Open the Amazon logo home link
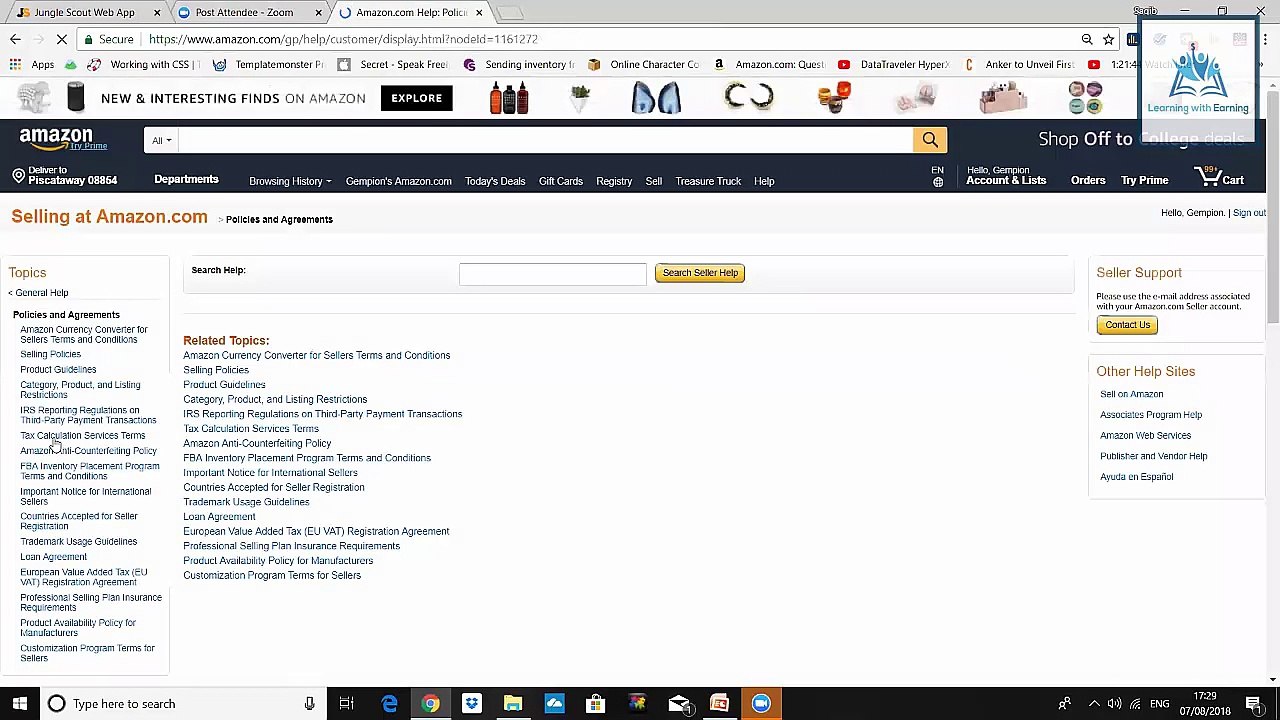 click(x=57, y=139)
